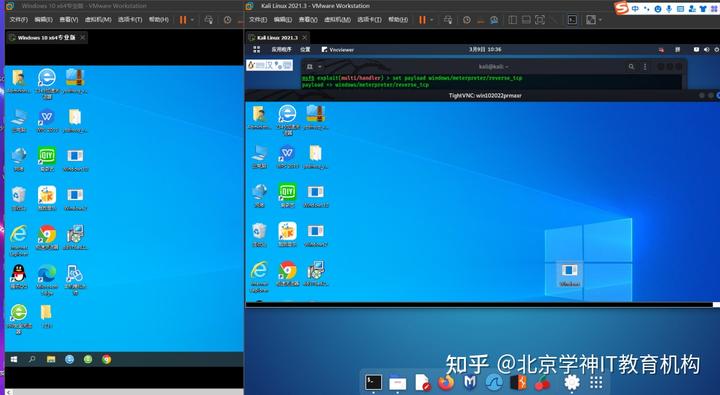Search in Kali terminal window

point(631,67)
